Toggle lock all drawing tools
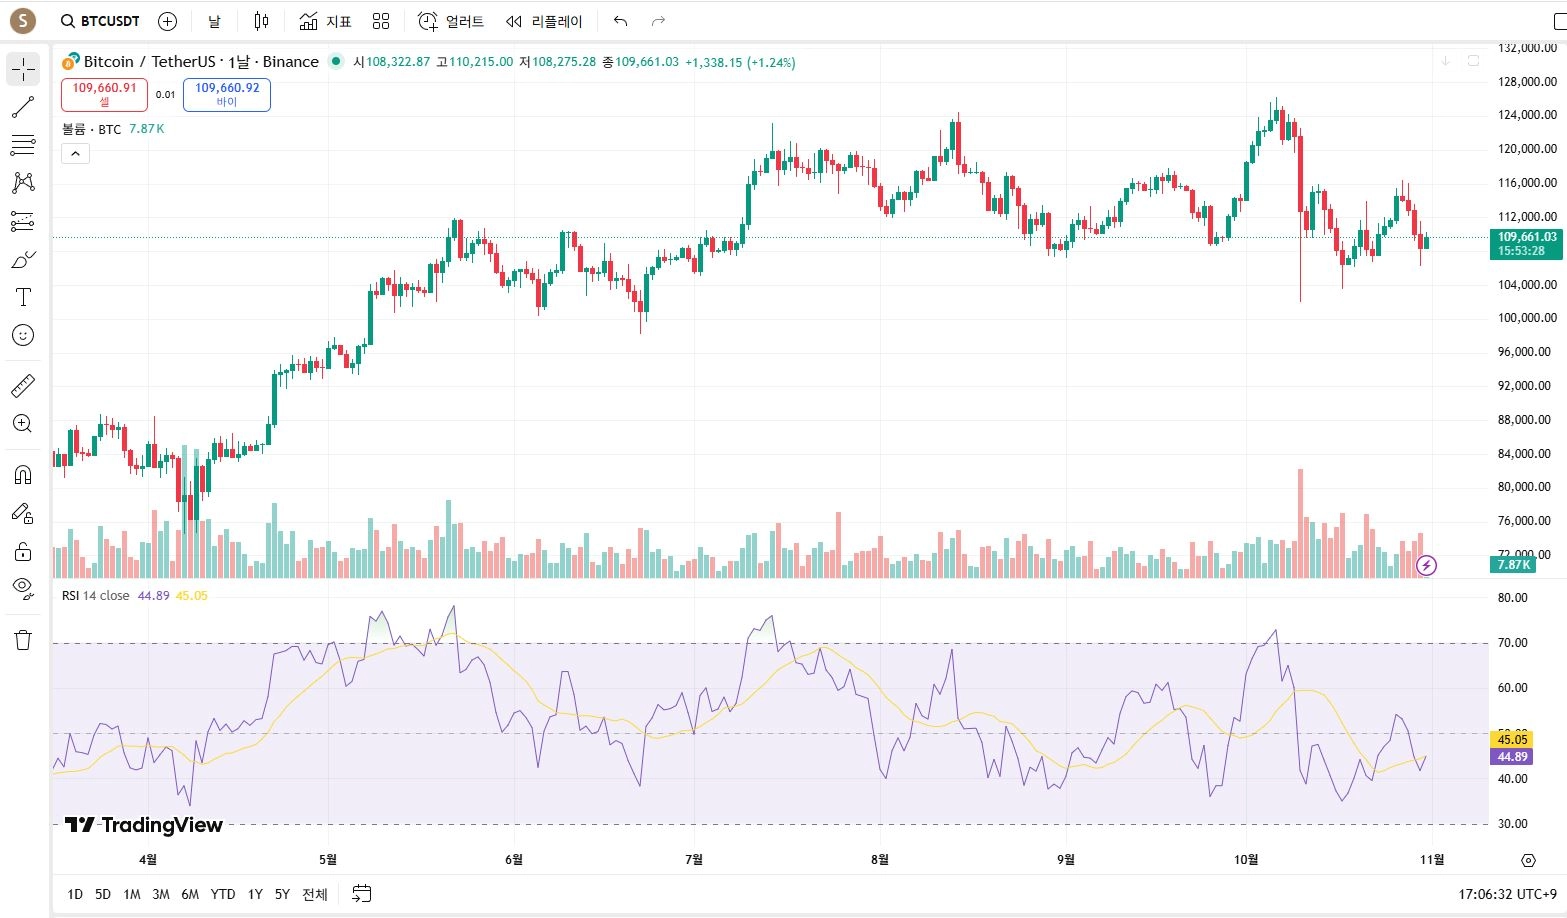The width and height of the screenshot is (1567, 918). (23, 551)
